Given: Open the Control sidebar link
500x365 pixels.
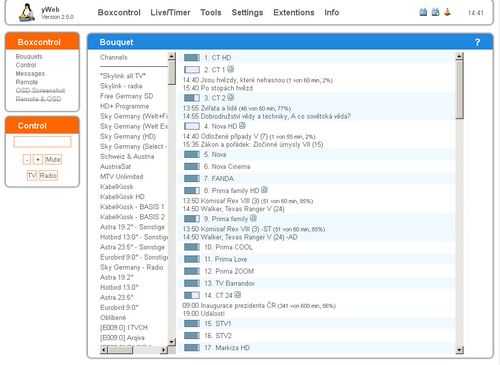Looking at the screenshot, I should tap(26, 65).
